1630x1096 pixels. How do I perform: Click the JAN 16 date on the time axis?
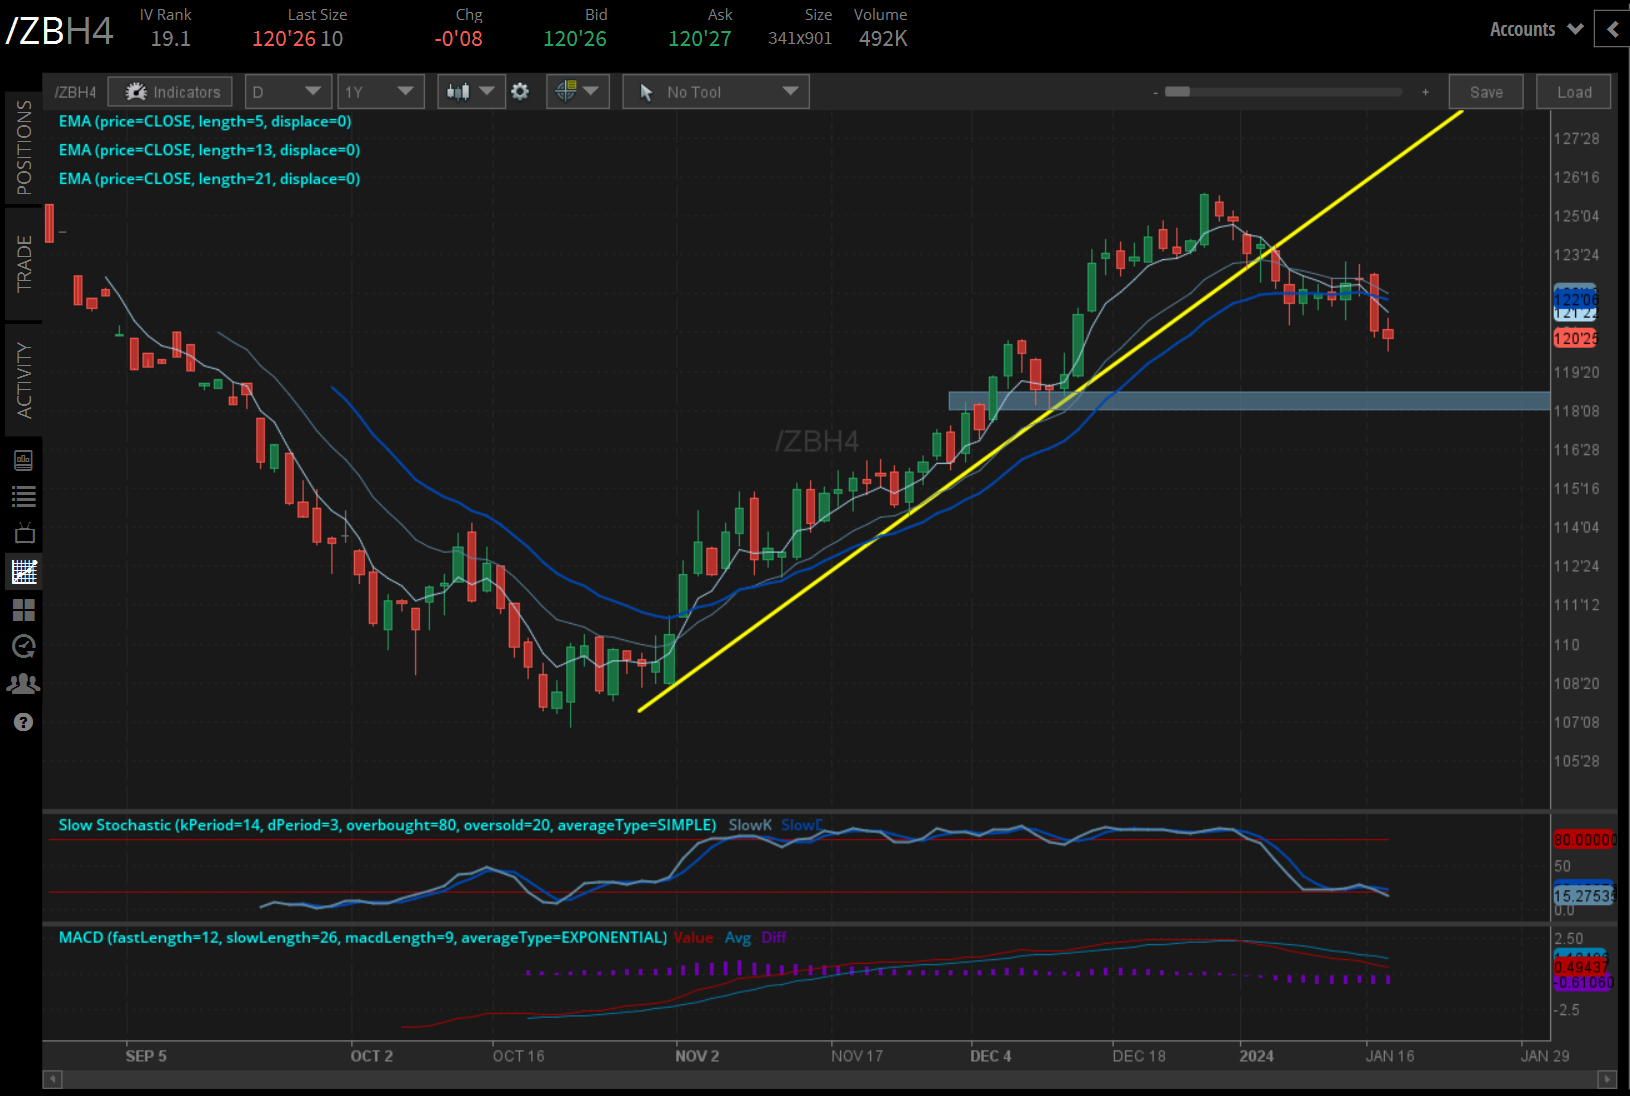1390,1056
